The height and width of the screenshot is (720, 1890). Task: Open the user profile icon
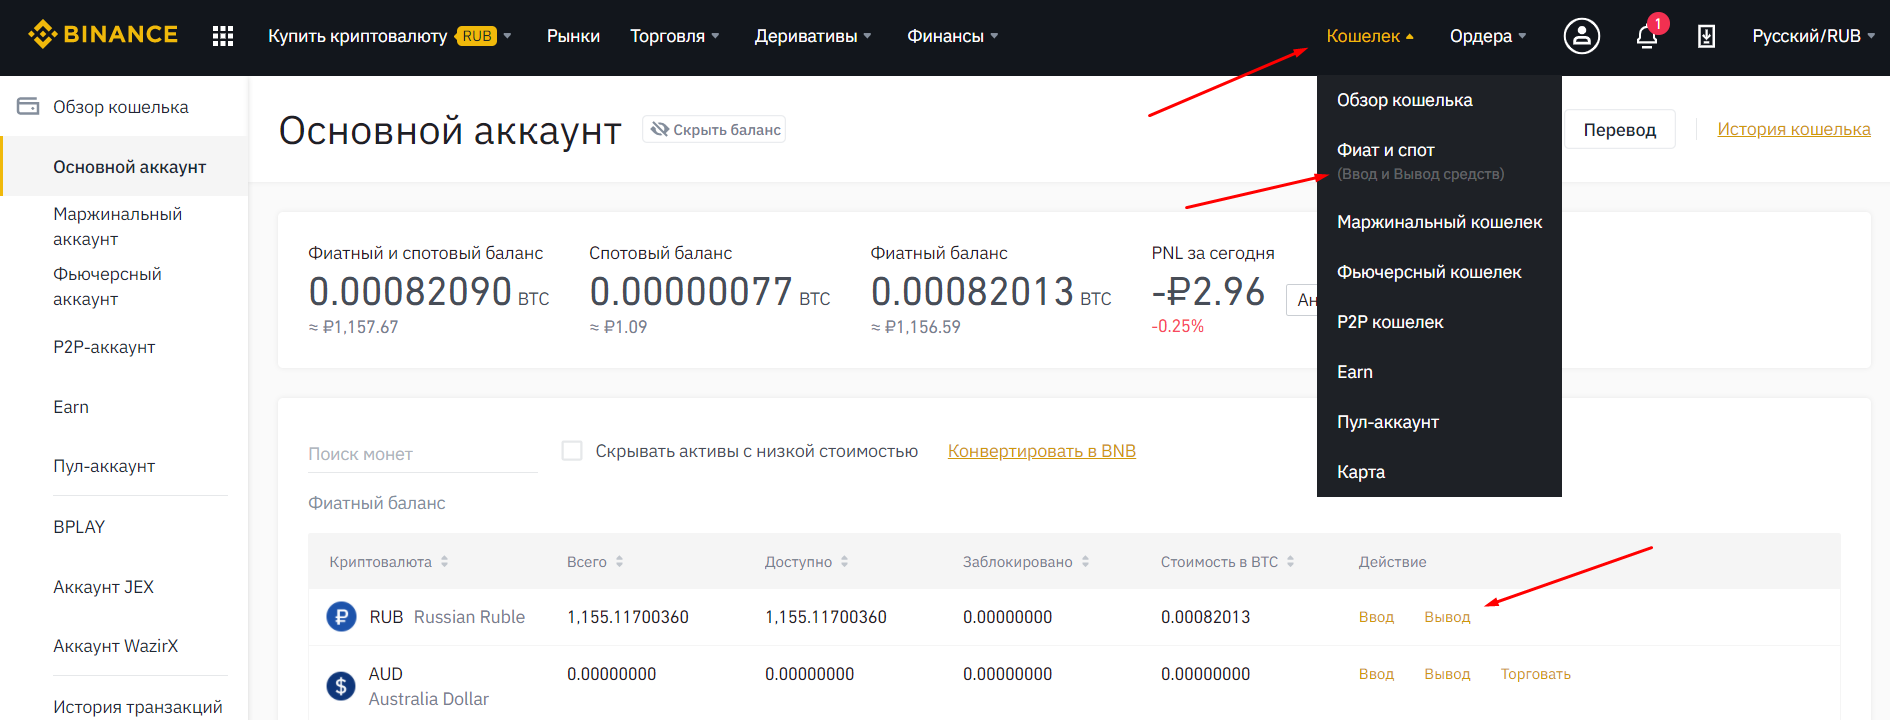click(1581, 36)
